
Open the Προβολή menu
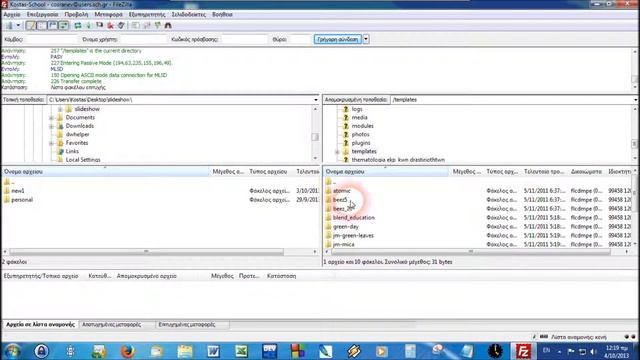(76, 14)
